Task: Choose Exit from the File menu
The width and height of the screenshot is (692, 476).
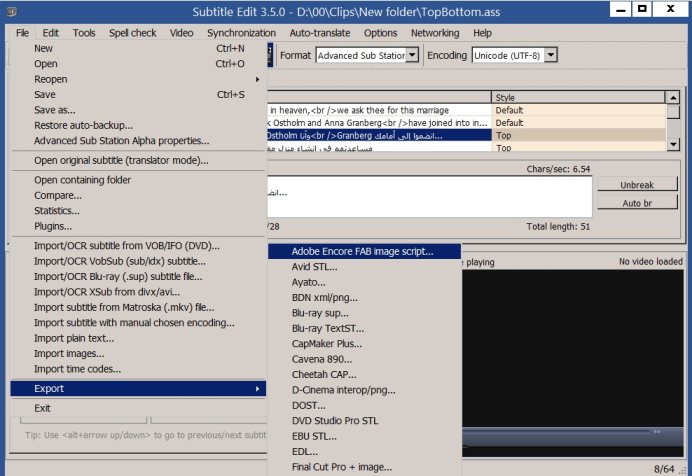Action: 139,408
